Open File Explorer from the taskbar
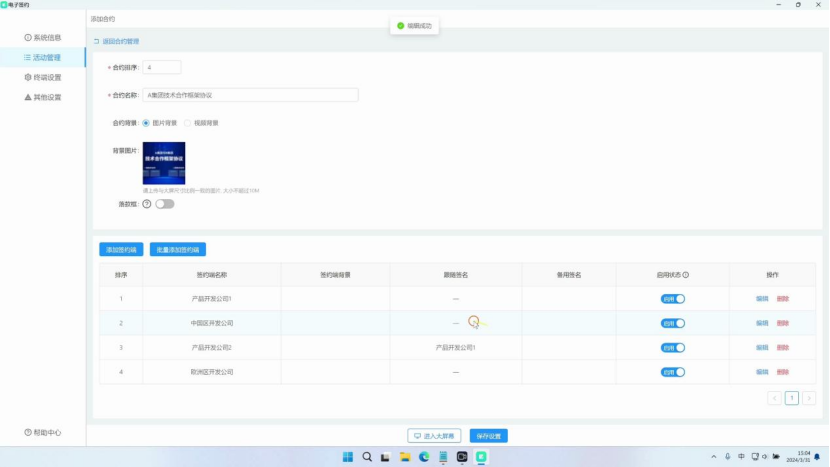The image size is (830, 467). [405, 457]
